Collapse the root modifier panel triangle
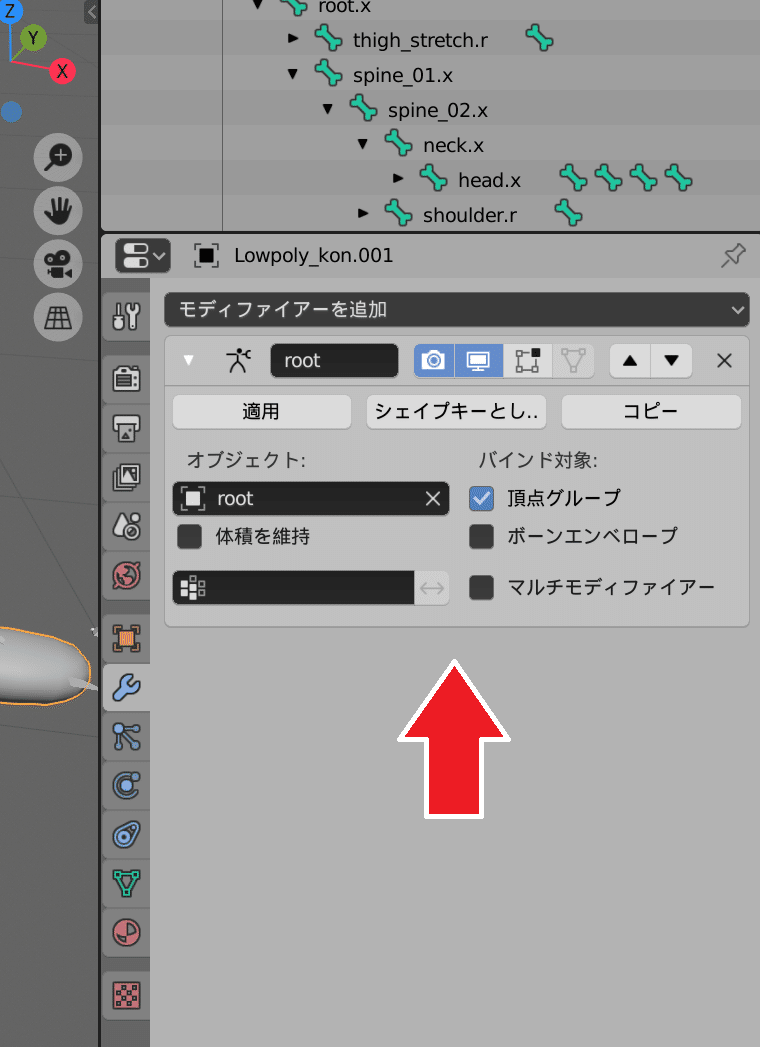Screen dimensions: 760x1047 click(x=189, y=361)
